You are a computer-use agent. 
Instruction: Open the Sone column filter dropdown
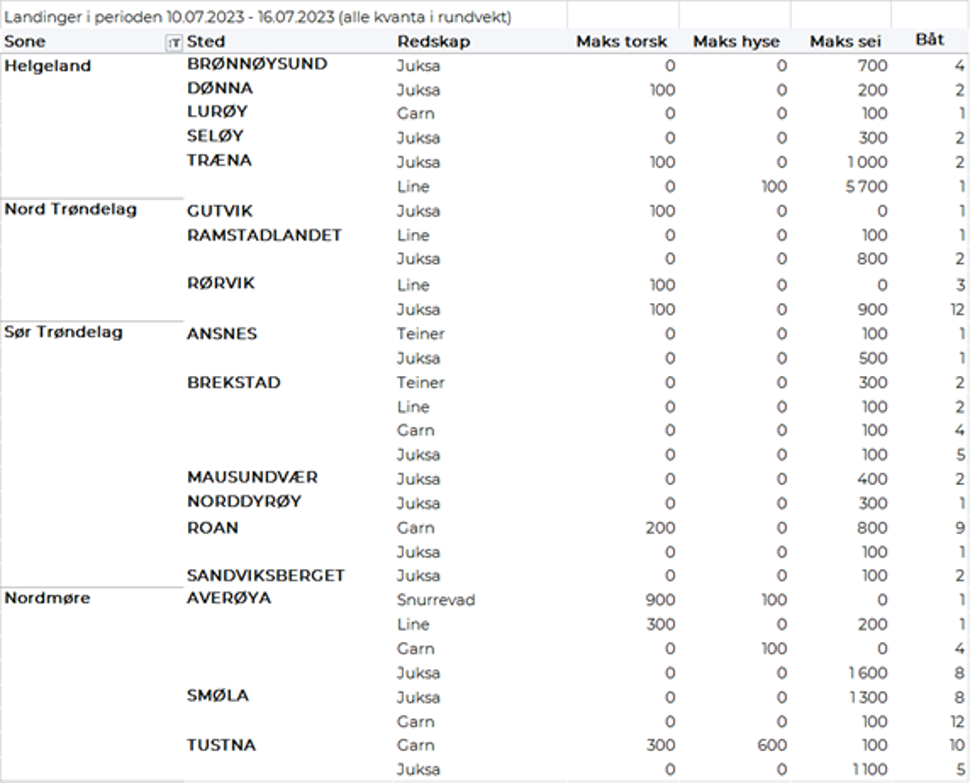click(x=174, y=42)
